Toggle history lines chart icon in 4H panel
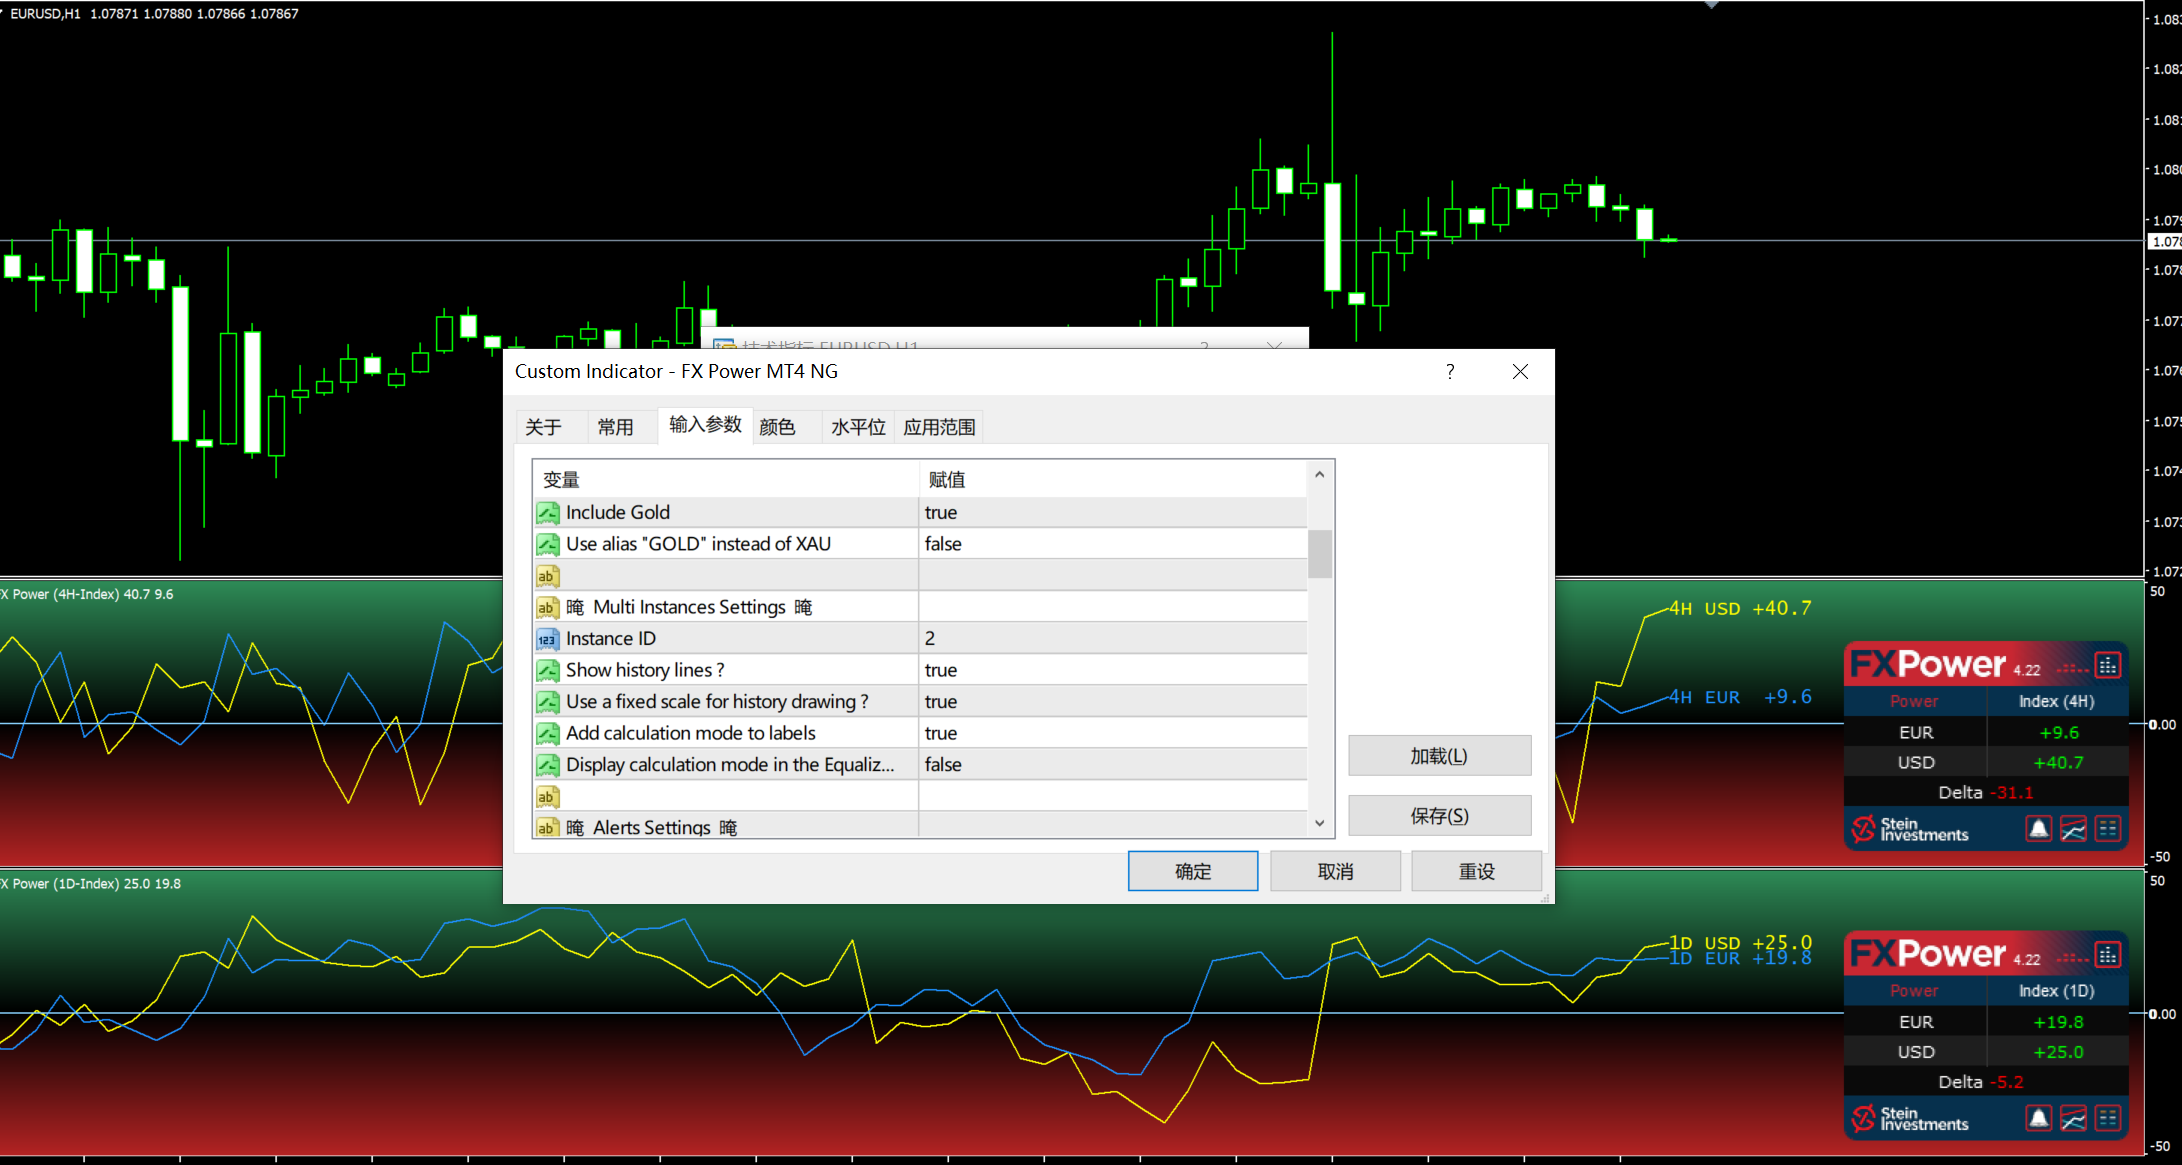This screenshot has width=2182, height=1165. click(x=2073, y=829)
